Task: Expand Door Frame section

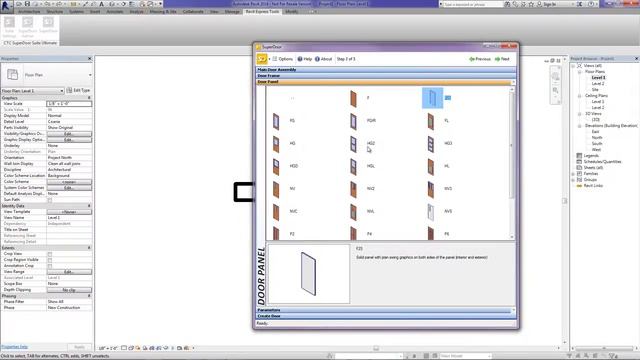Action: tap(386, 76)
